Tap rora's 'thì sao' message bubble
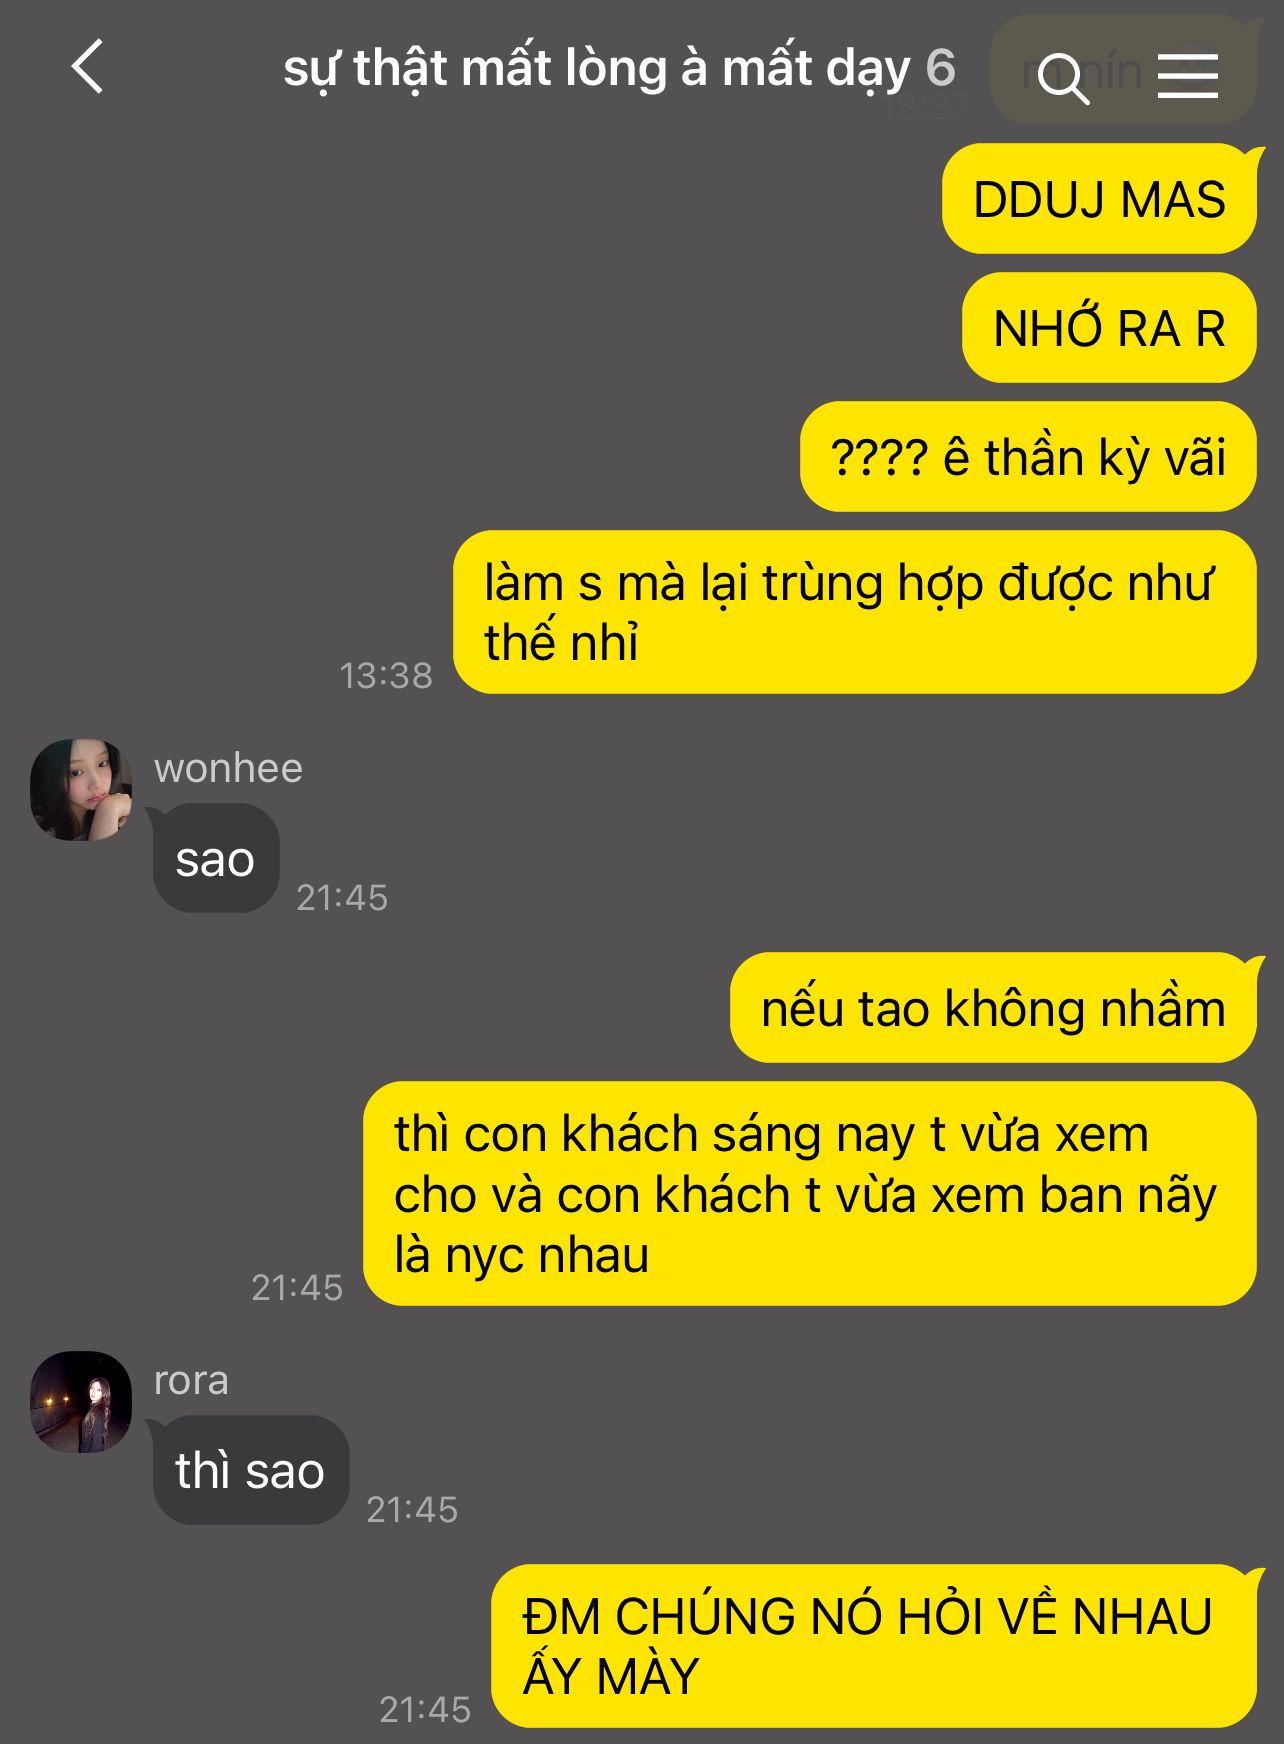 [x=251, y=1470]
